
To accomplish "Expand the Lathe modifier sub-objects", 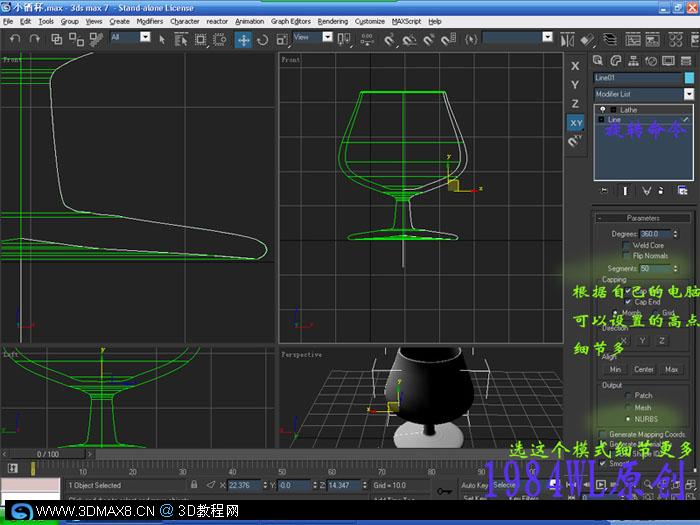I will coord(613,110).
